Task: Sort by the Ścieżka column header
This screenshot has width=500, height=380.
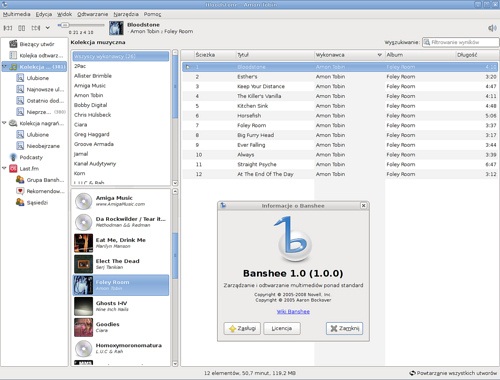Action: click(215, 55)
